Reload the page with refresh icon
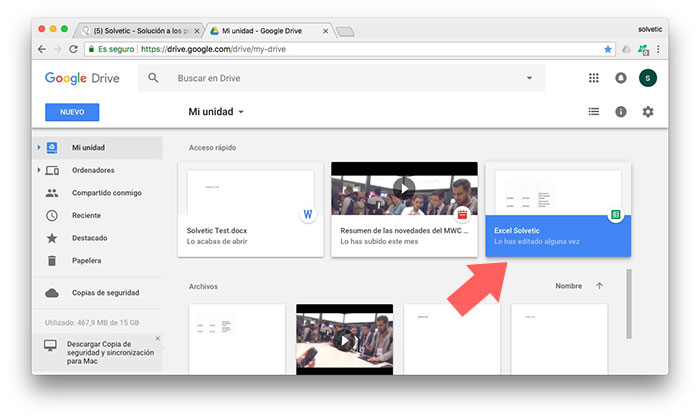Screen dimensions: 700x420 (73, 49)
